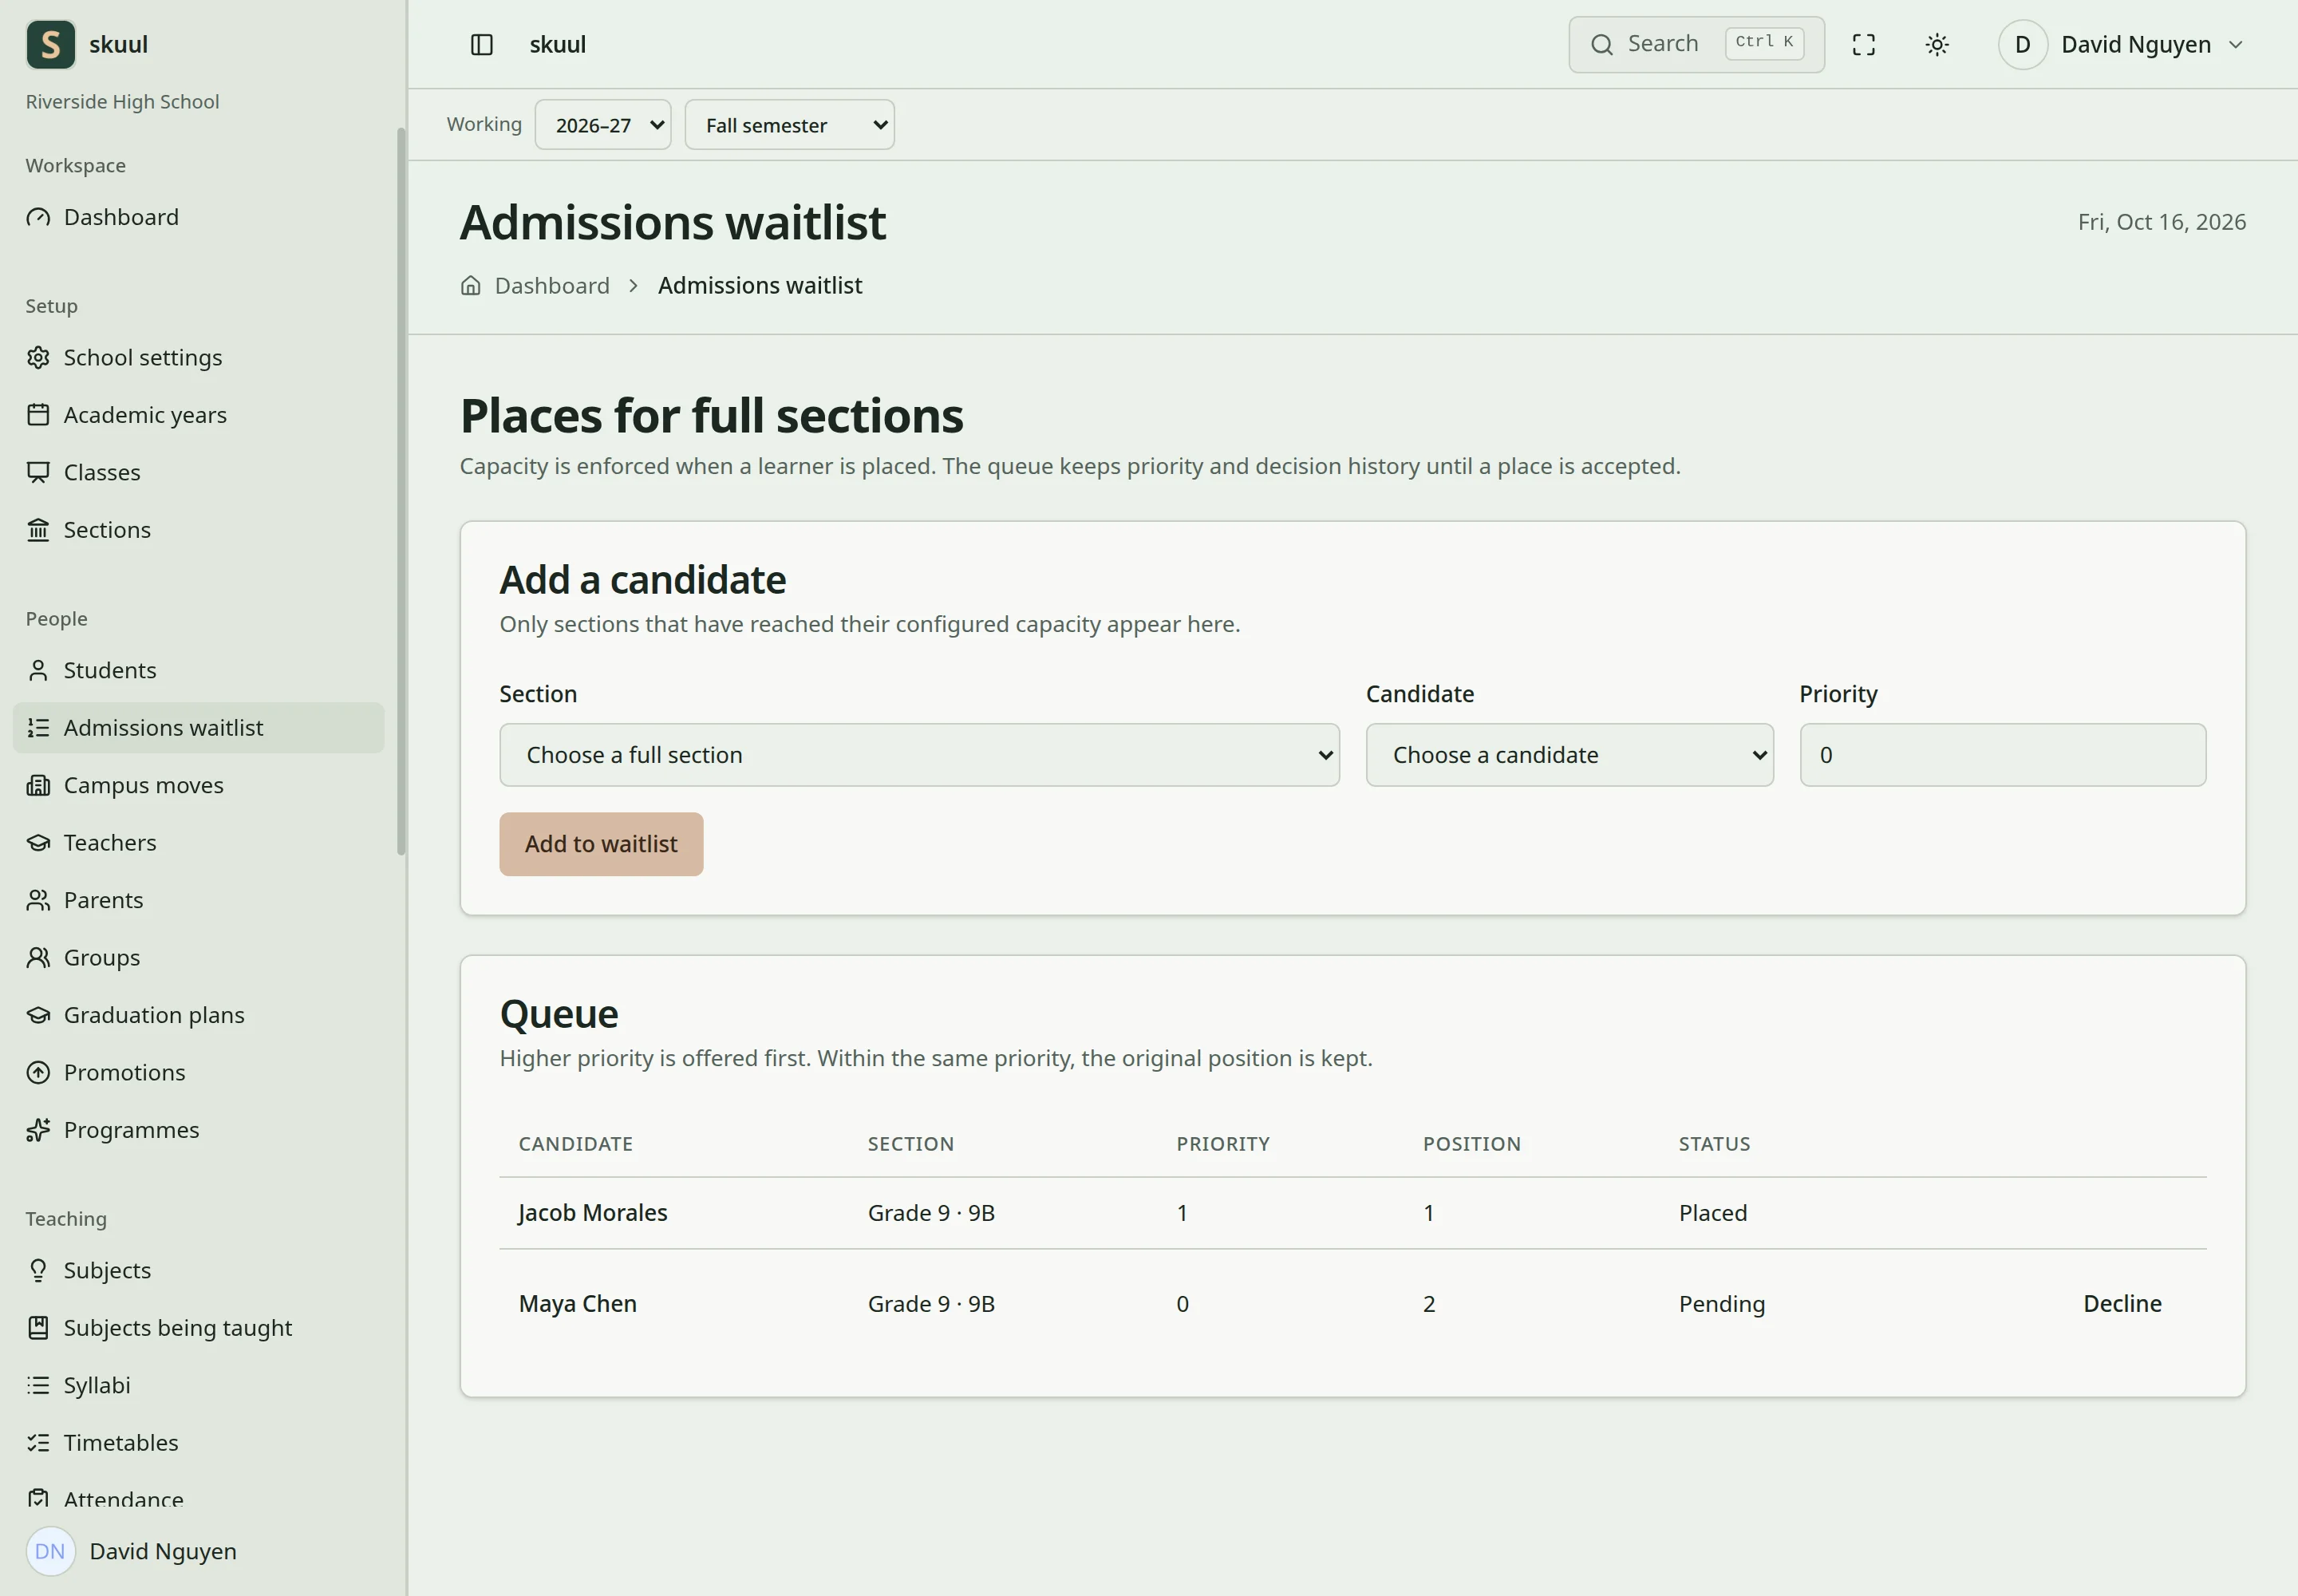Image resolution: width=2298 pixels, height=1596 pixels.
Task: Click the Pending status for Maya Chen
Action: click(1721, 1303)
